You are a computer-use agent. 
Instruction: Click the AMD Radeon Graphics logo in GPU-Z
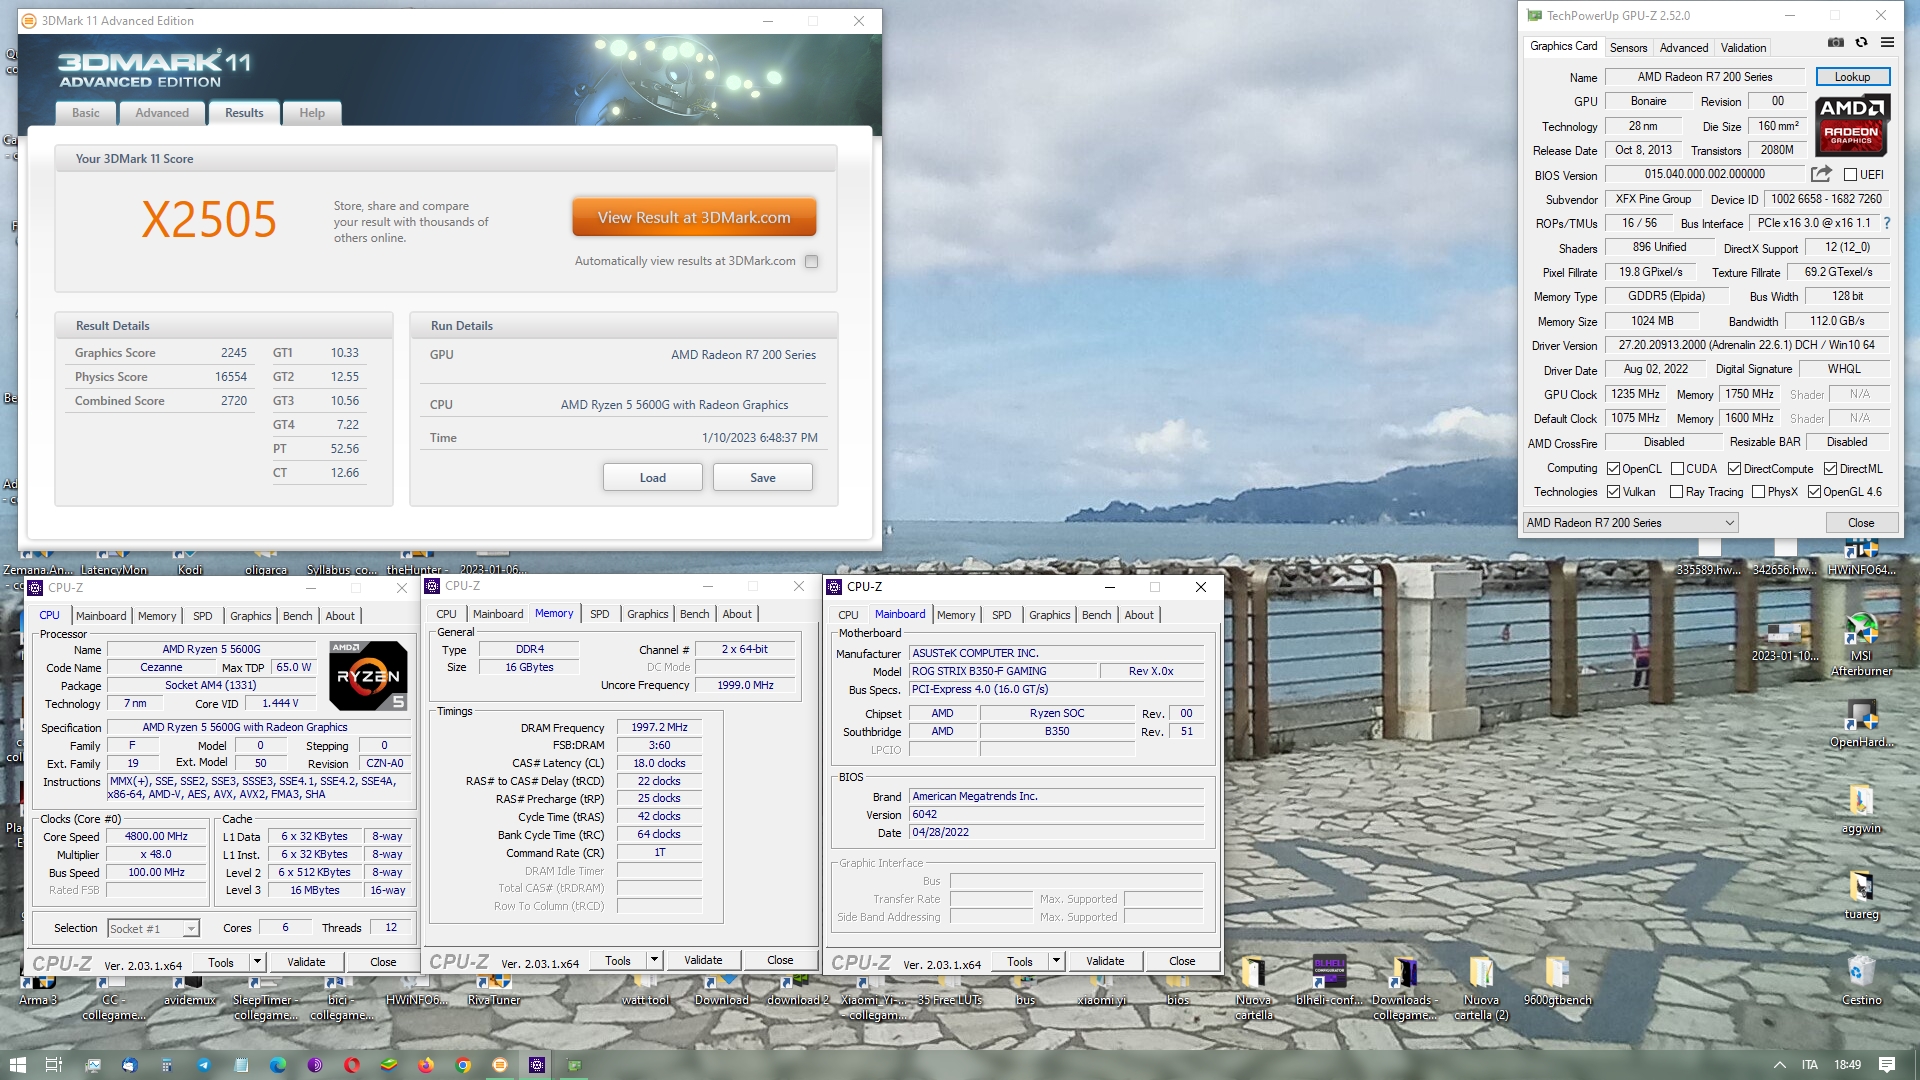click(1851, 125)
